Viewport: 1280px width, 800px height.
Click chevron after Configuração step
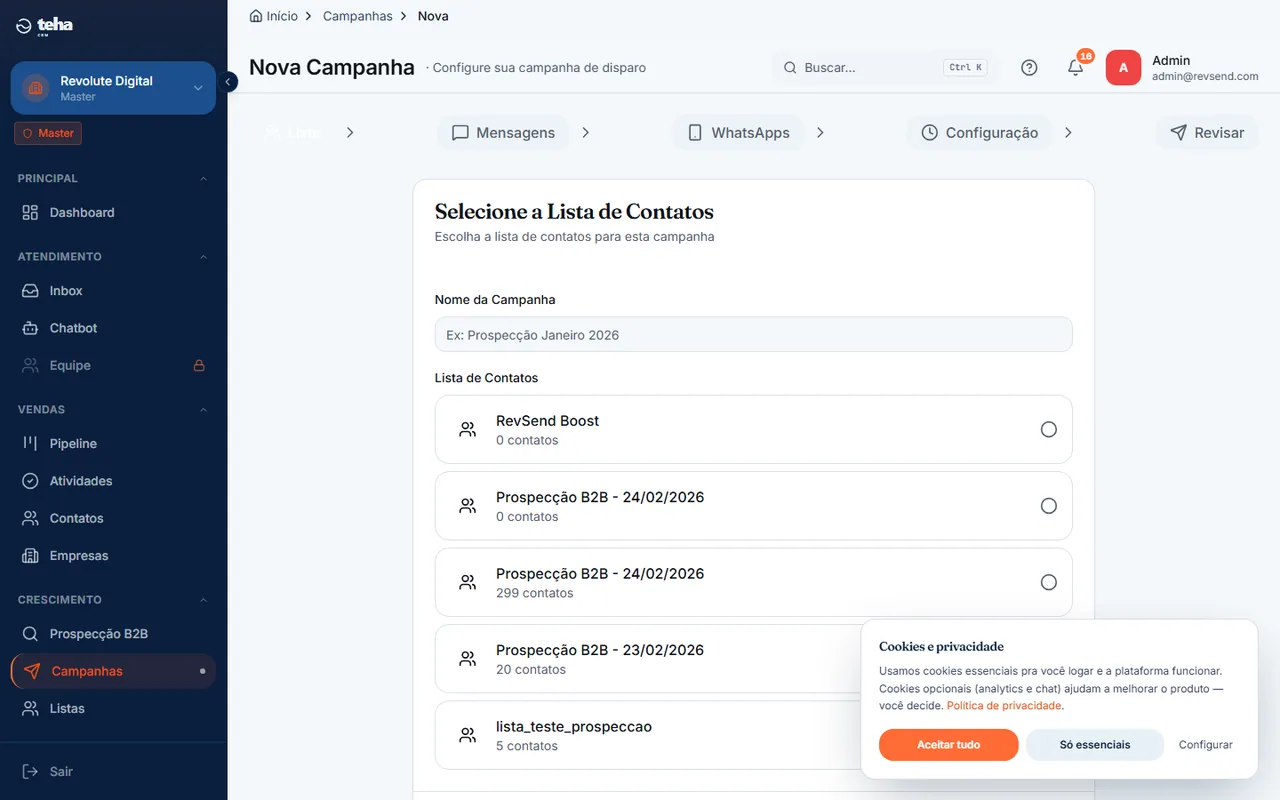(1068, 133)
